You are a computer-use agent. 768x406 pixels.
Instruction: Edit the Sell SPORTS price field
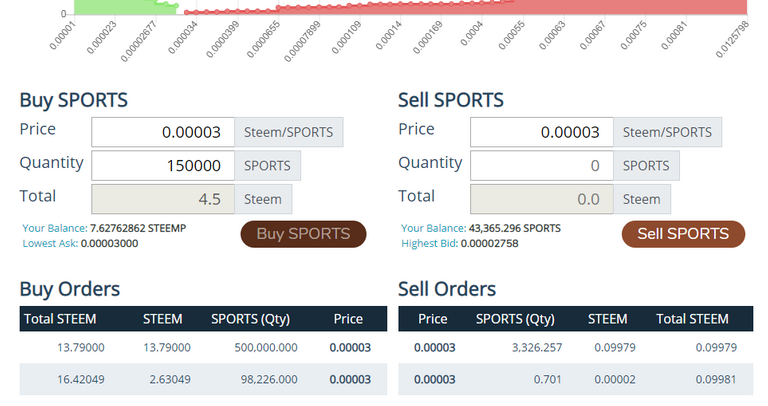542,132
